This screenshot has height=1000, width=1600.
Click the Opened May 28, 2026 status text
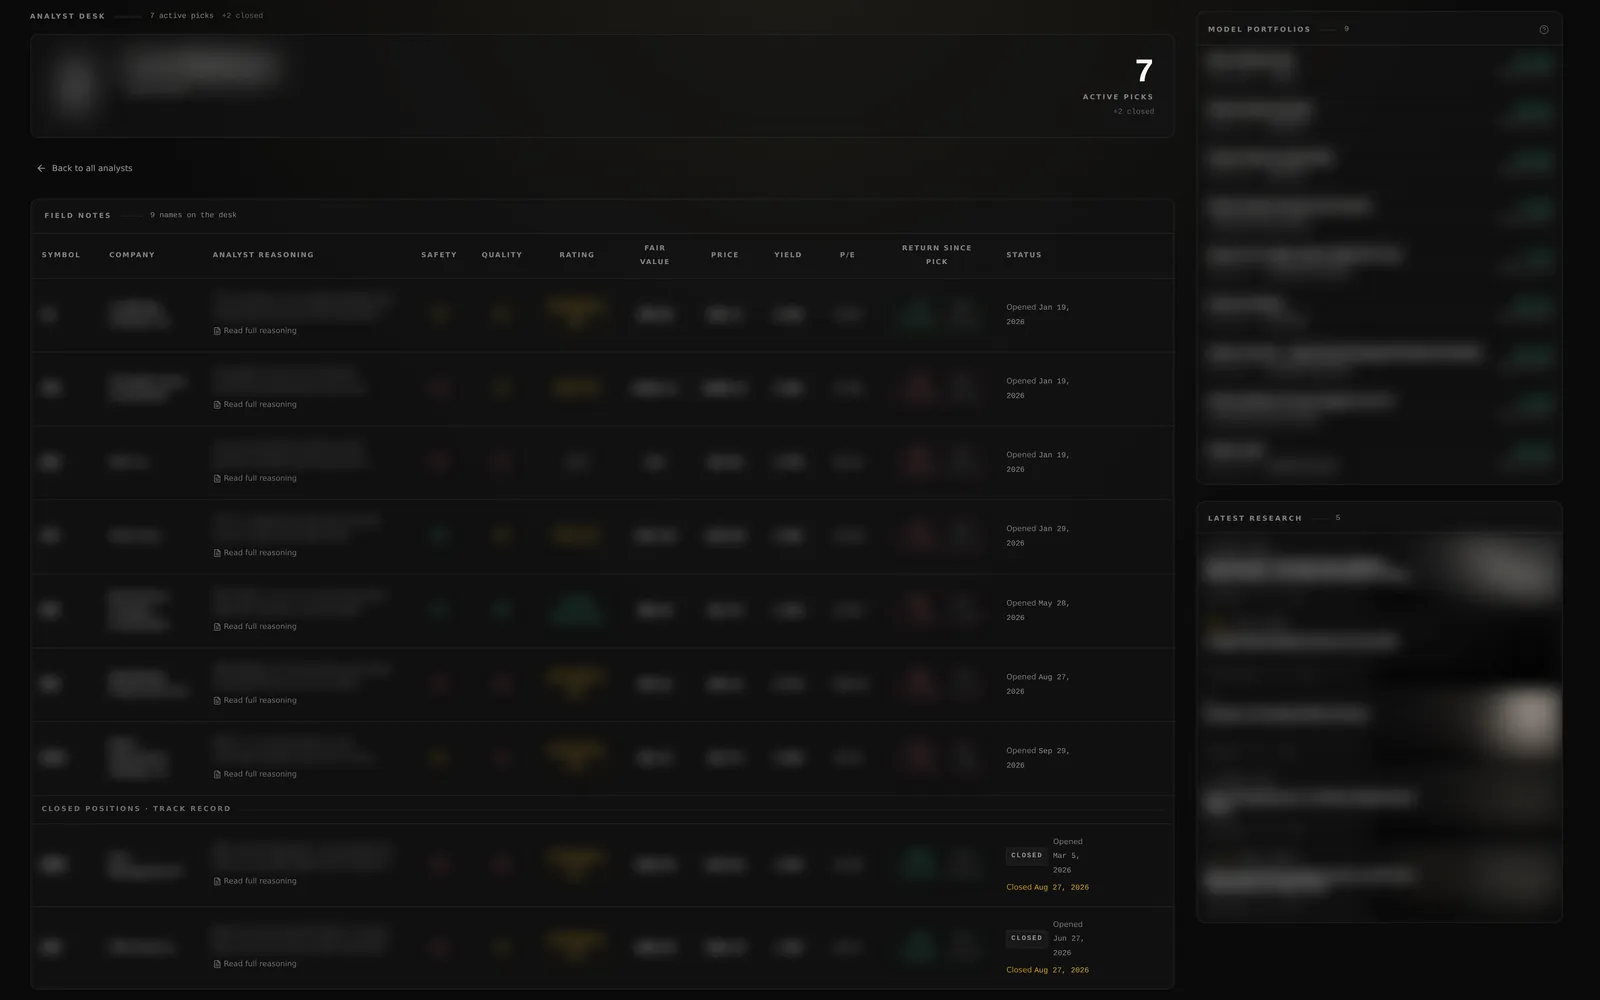[x=1038, y=611]
